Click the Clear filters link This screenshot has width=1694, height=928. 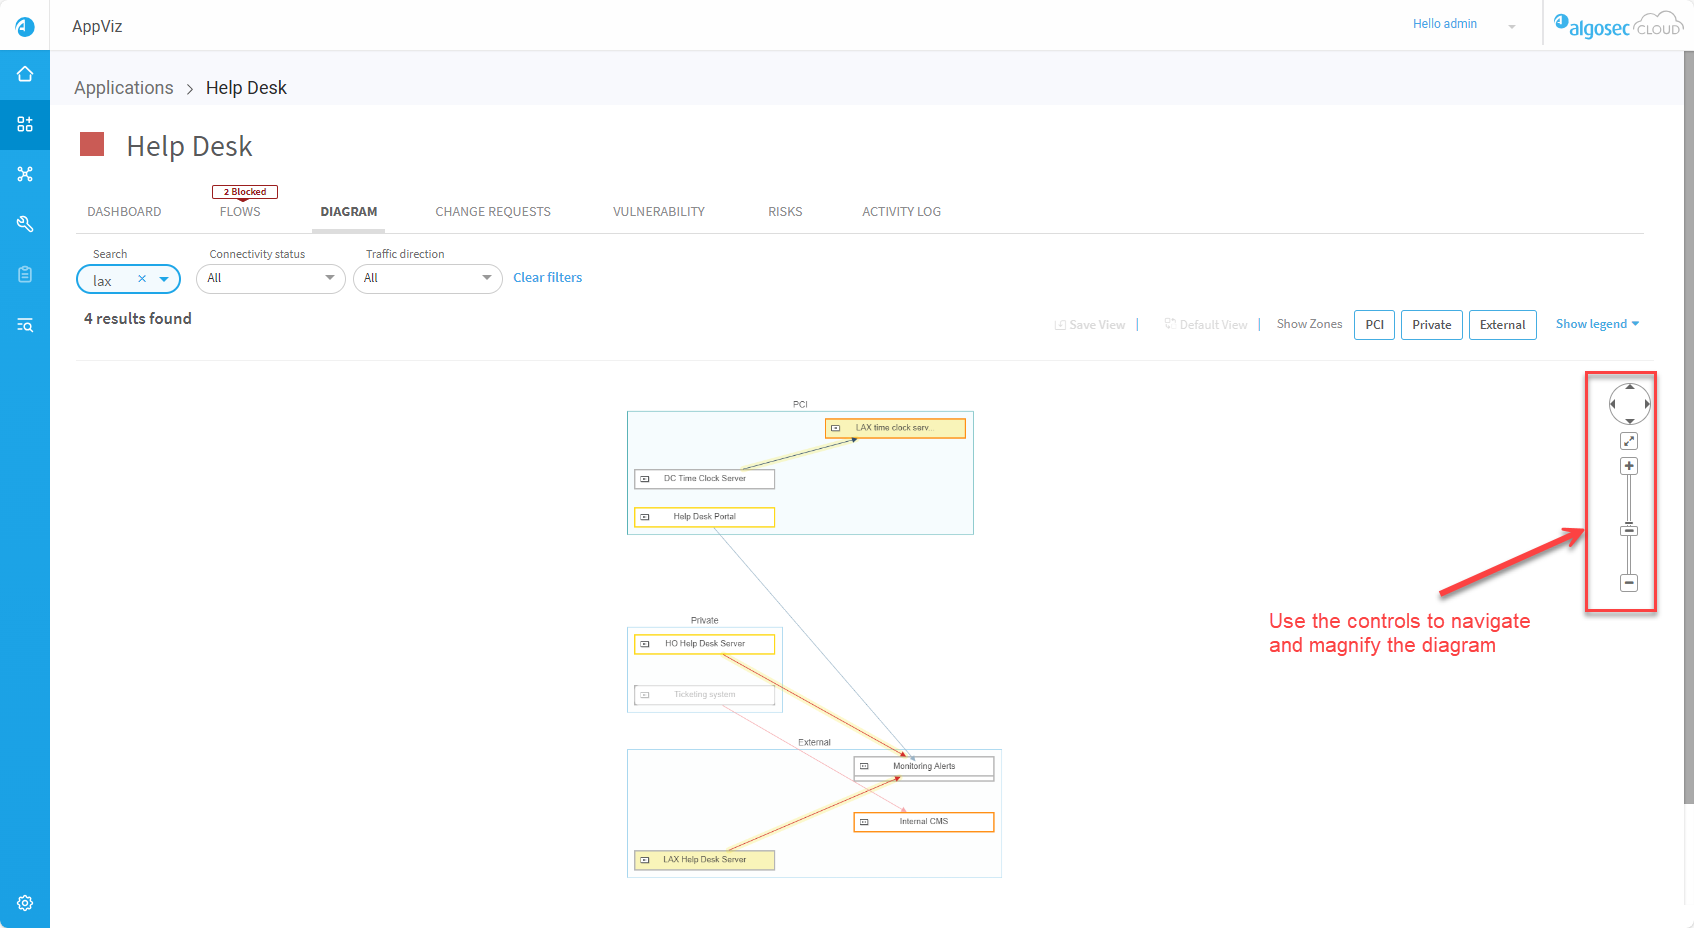(547, 278)
